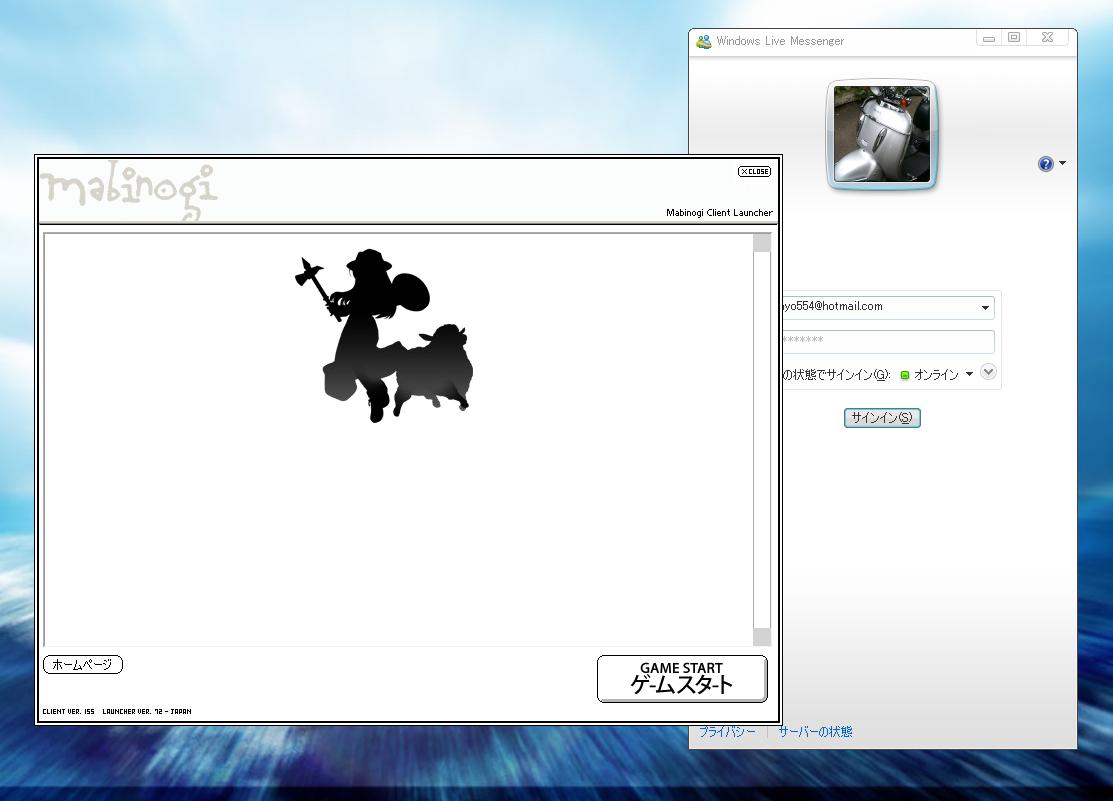Click the launcher scrollbar down arrow
Image resolution: width=1113 pixels, height=801 pixels.
point(762,636)
